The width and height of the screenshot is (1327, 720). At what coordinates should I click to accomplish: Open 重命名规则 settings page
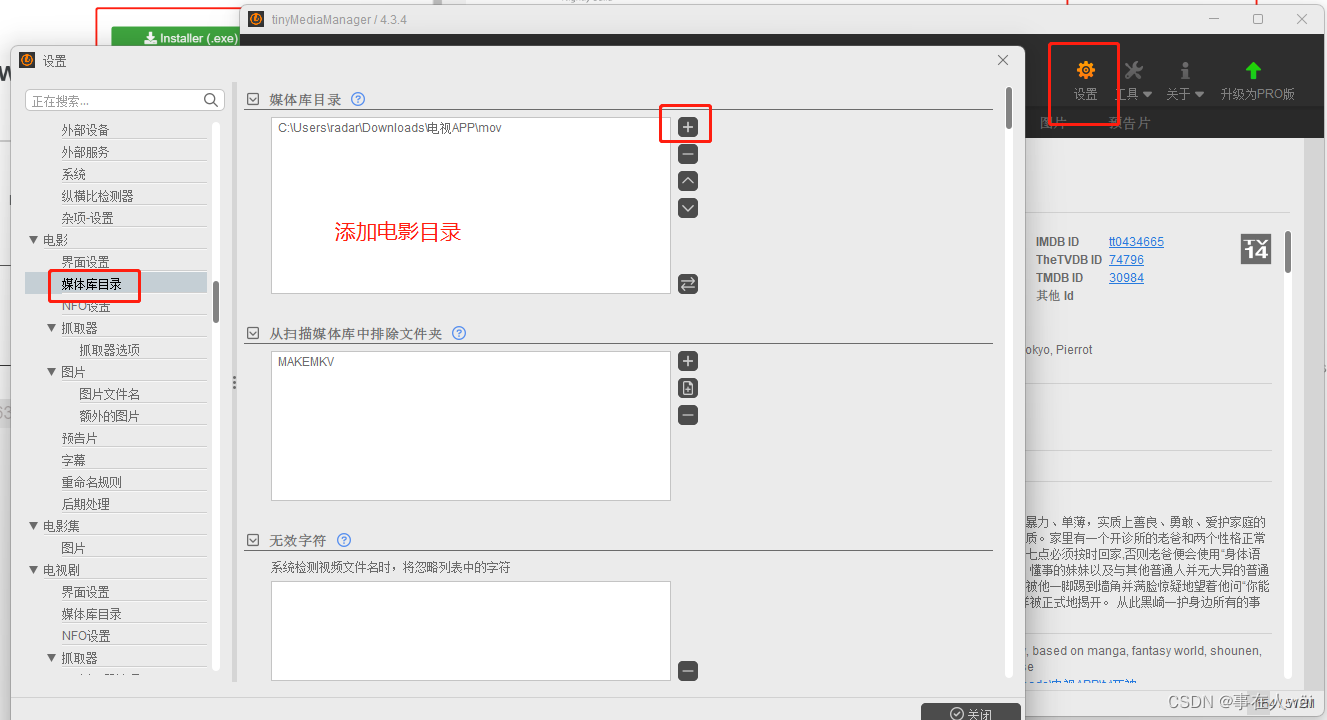coord(91,482)
